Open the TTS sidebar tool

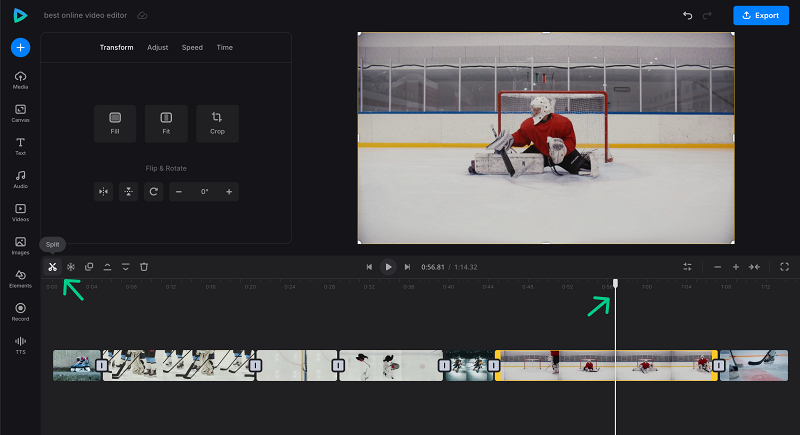(20, 345)
